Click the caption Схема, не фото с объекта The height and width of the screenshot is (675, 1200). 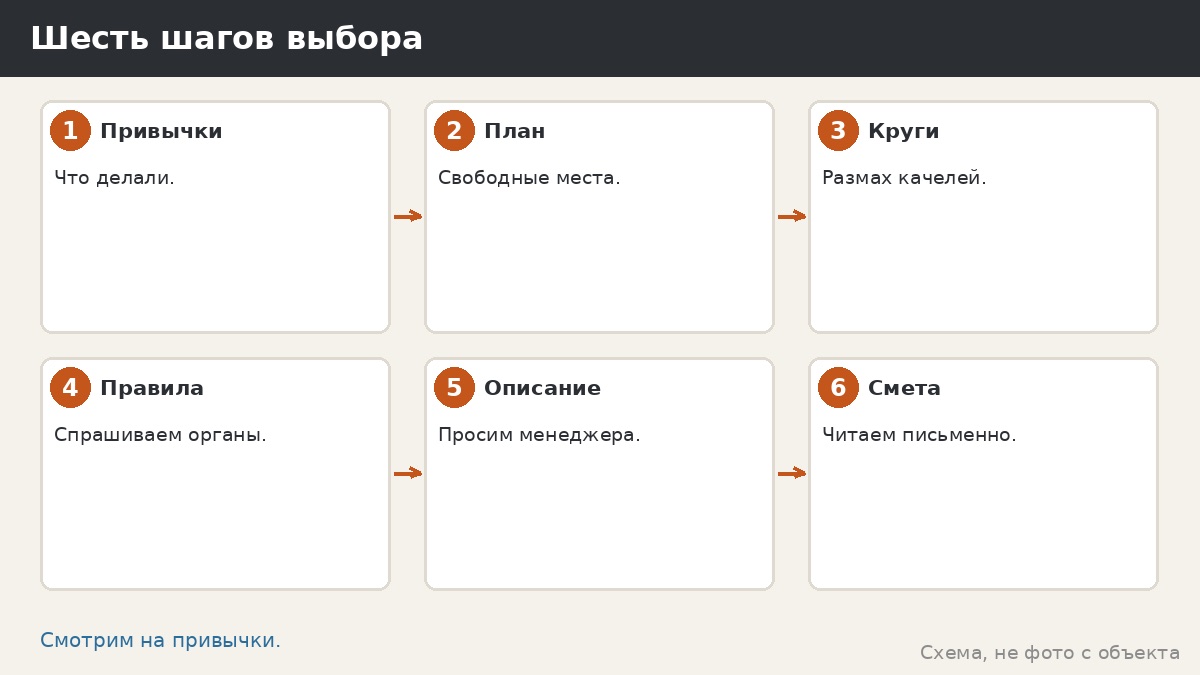[1050, 653]
